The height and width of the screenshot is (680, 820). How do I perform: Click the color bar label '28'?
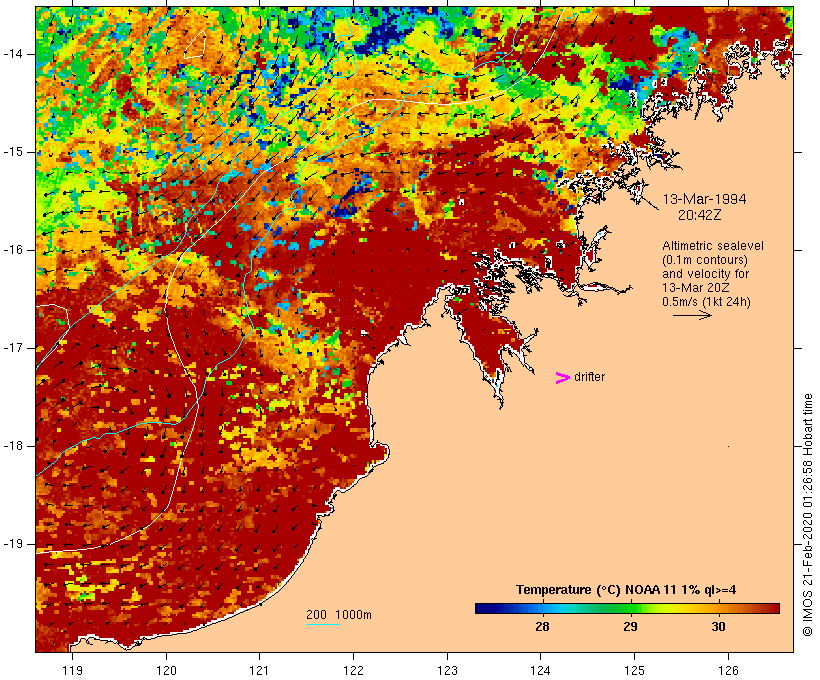pyautogui.click(x=542, y=626)
